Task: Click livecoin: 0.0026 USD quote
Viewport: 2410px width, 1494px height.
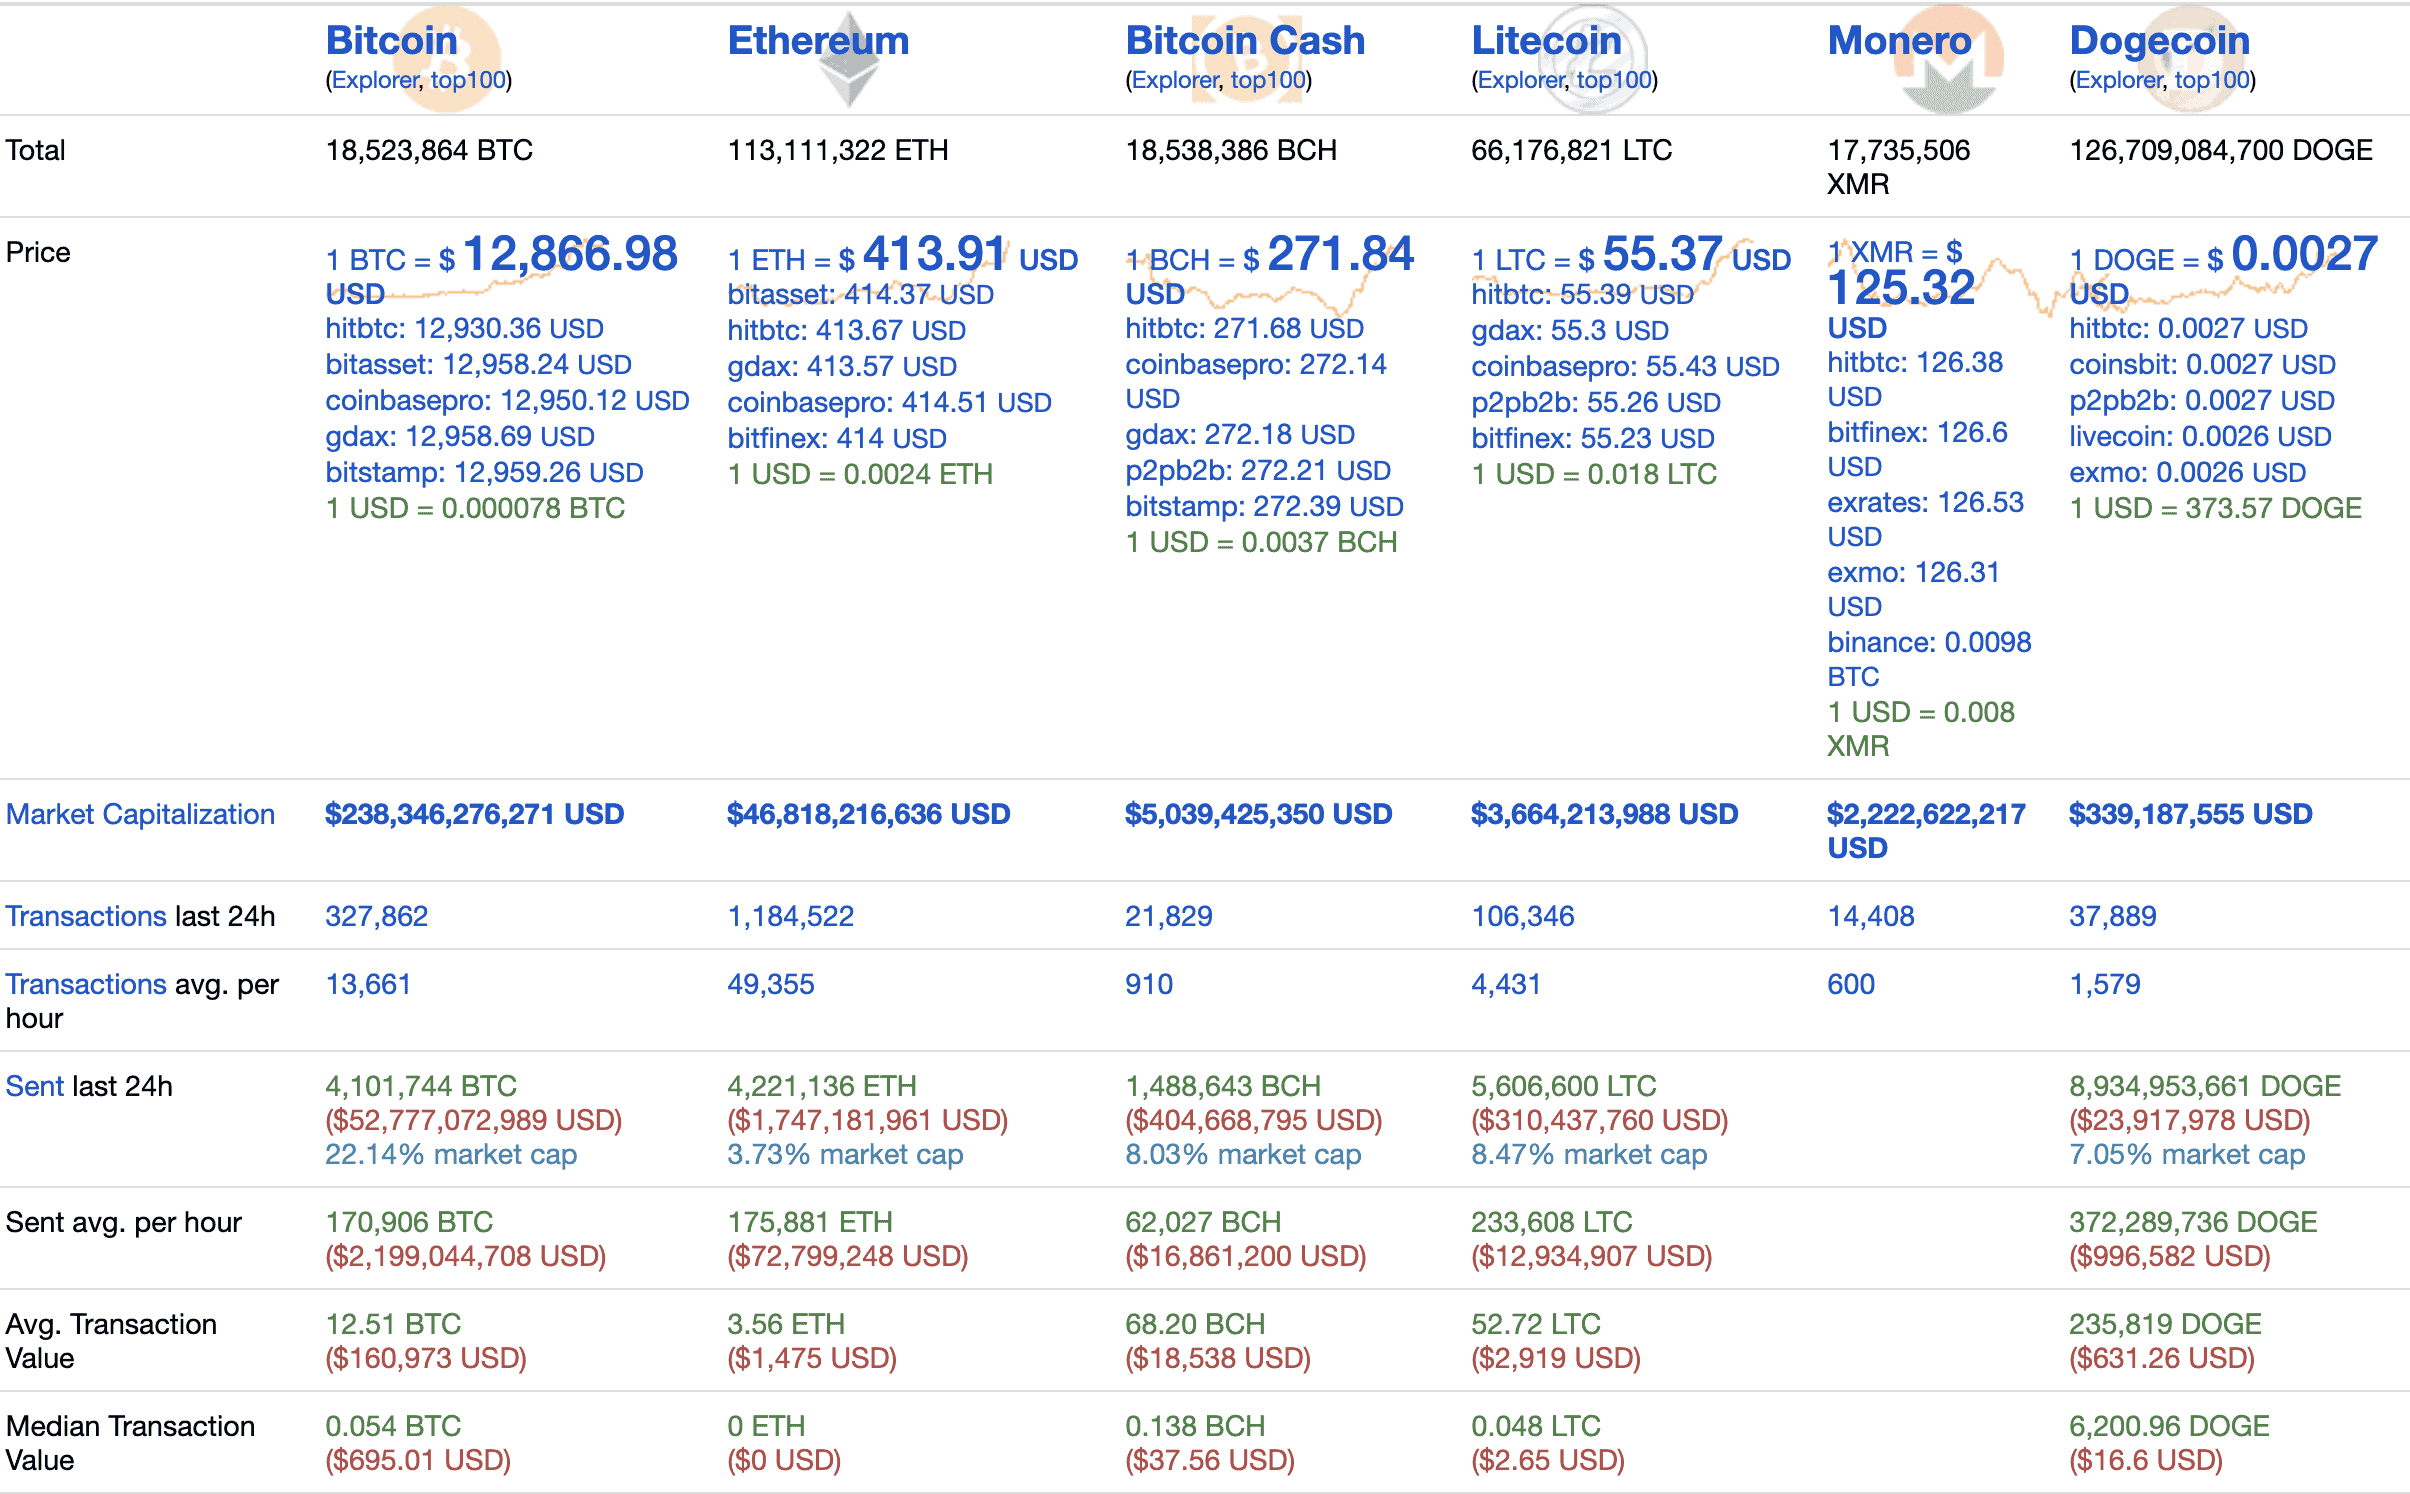Action: (2200, 436)
